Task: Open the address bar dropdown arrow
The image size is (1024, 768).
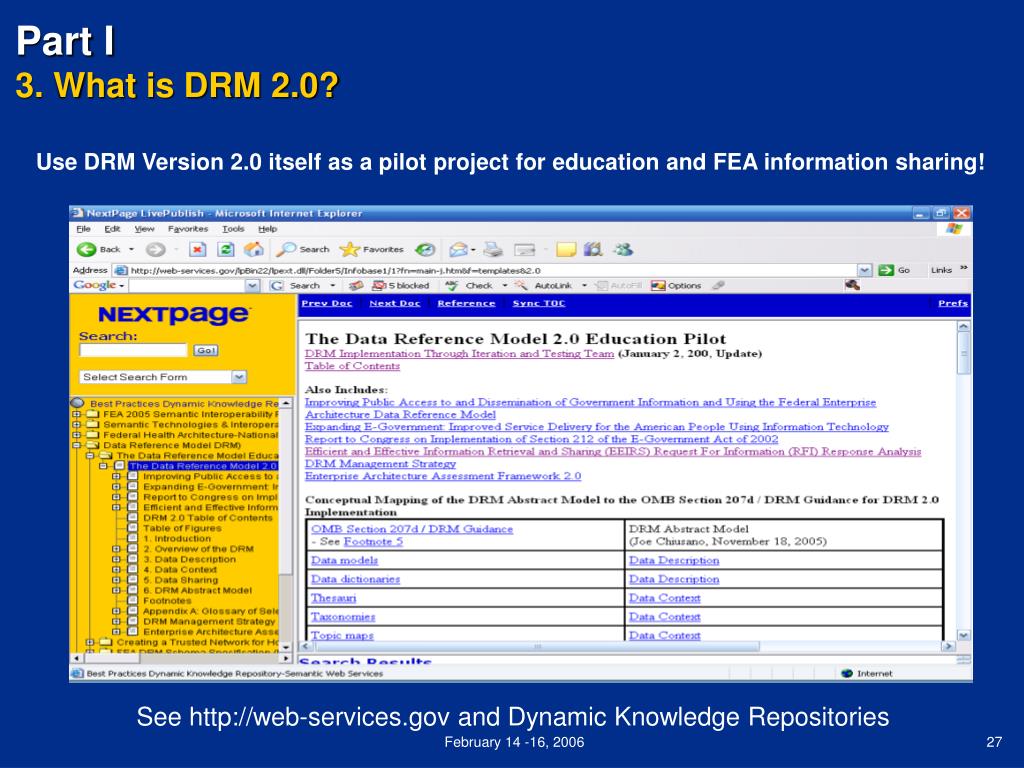Action: point(865,270)
